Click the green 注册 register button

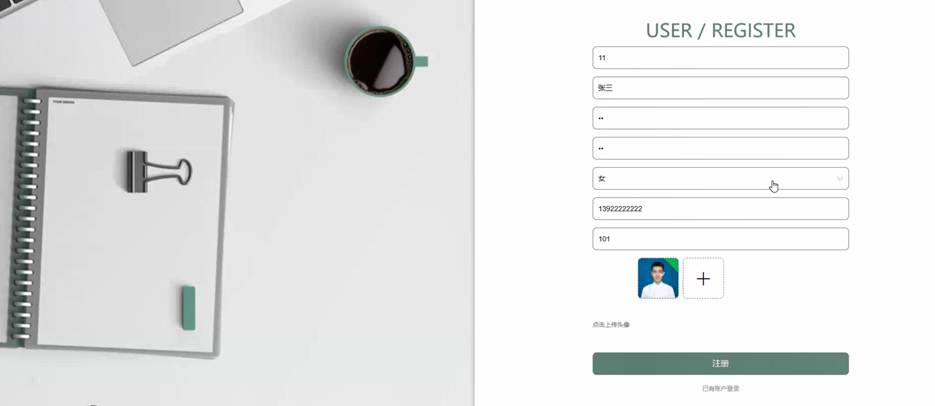click(x=720, y=364)
